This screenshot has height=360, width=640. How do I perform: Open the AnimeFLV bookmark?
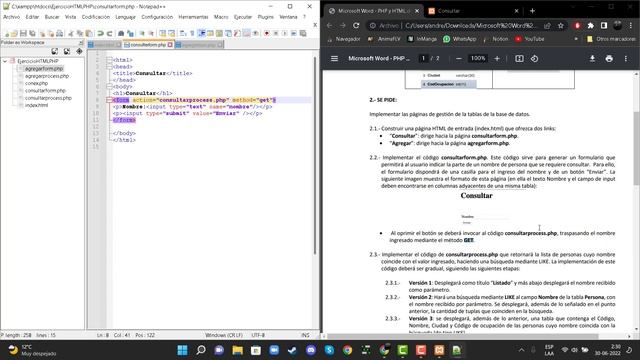pos(384,39)
